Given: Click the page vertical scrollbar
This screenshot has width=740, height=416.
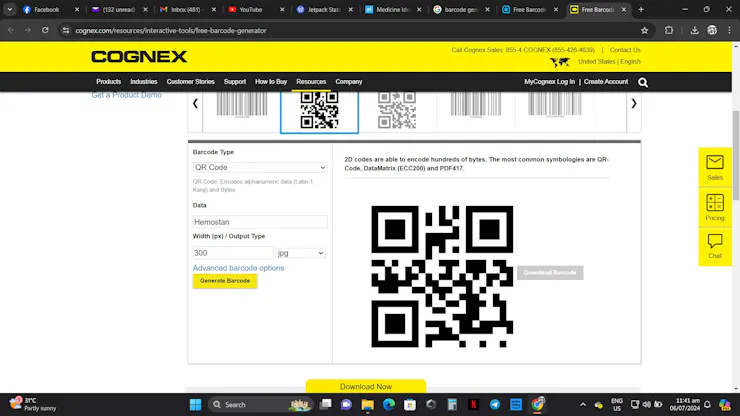Looking at the screenshot, I should click(736, 156).
